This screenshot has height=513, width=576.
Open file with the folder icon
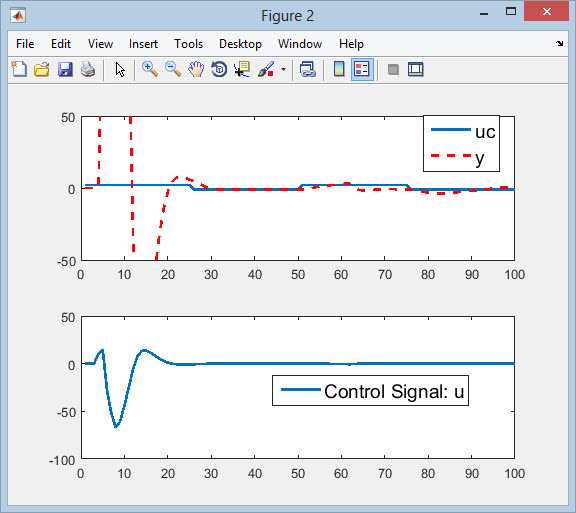click(x=42, y=69)
